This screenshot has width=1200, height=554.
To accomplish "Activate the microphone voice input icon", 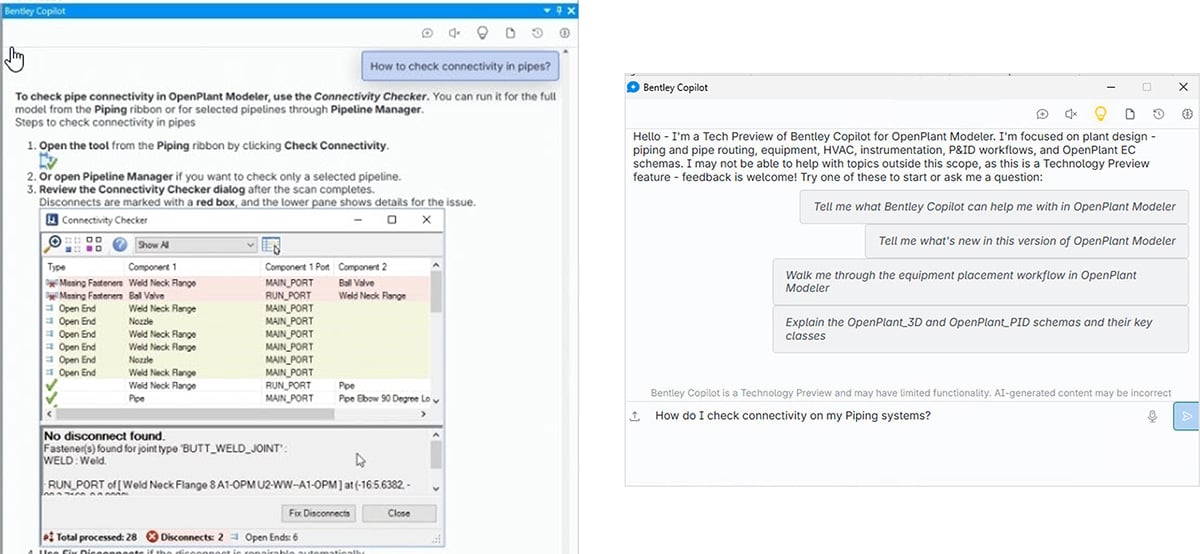I will [x=1153, y=416].
